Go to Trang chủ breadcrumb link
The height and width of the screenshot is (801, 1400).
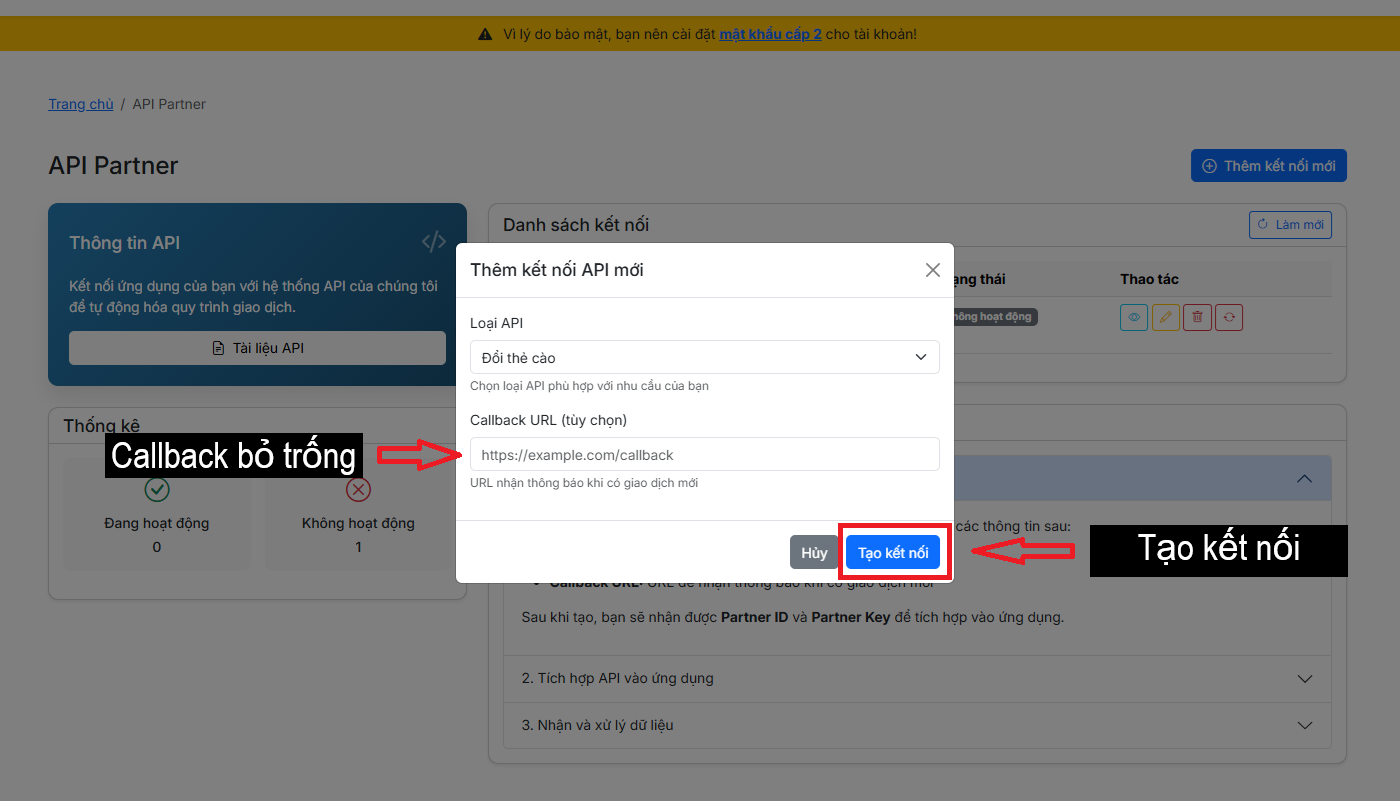[81, 104]
